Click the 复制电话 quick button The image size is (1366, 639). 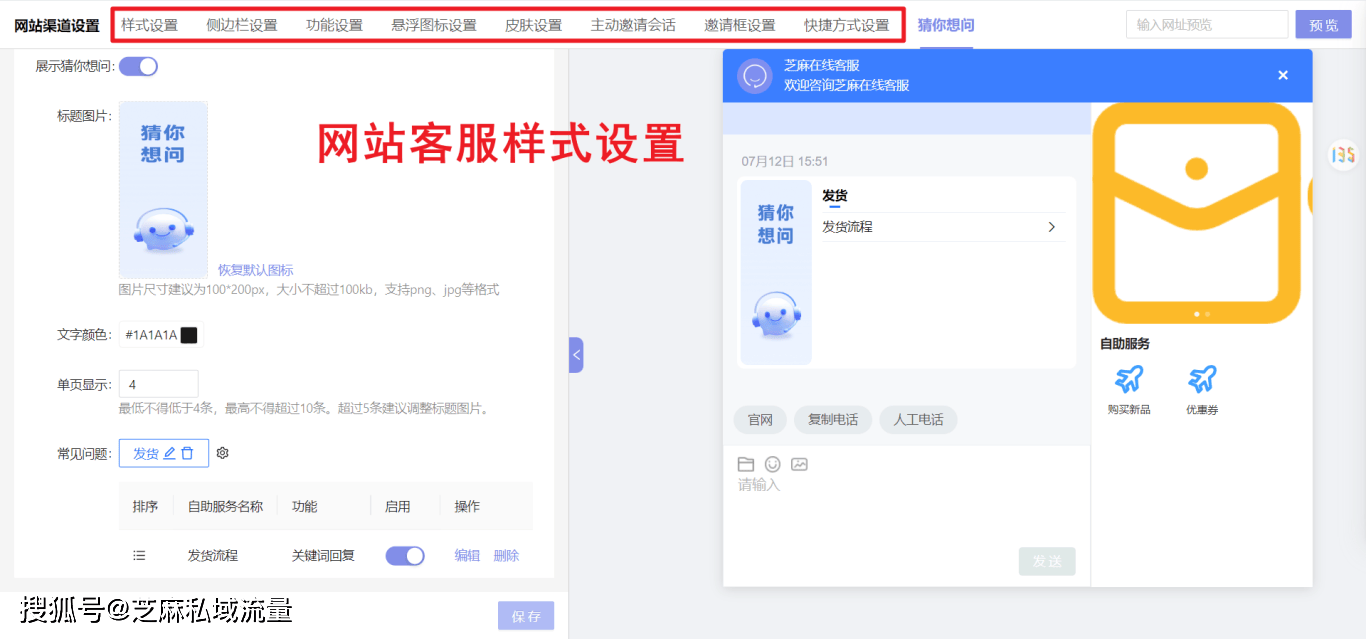(x=833, y=420)
